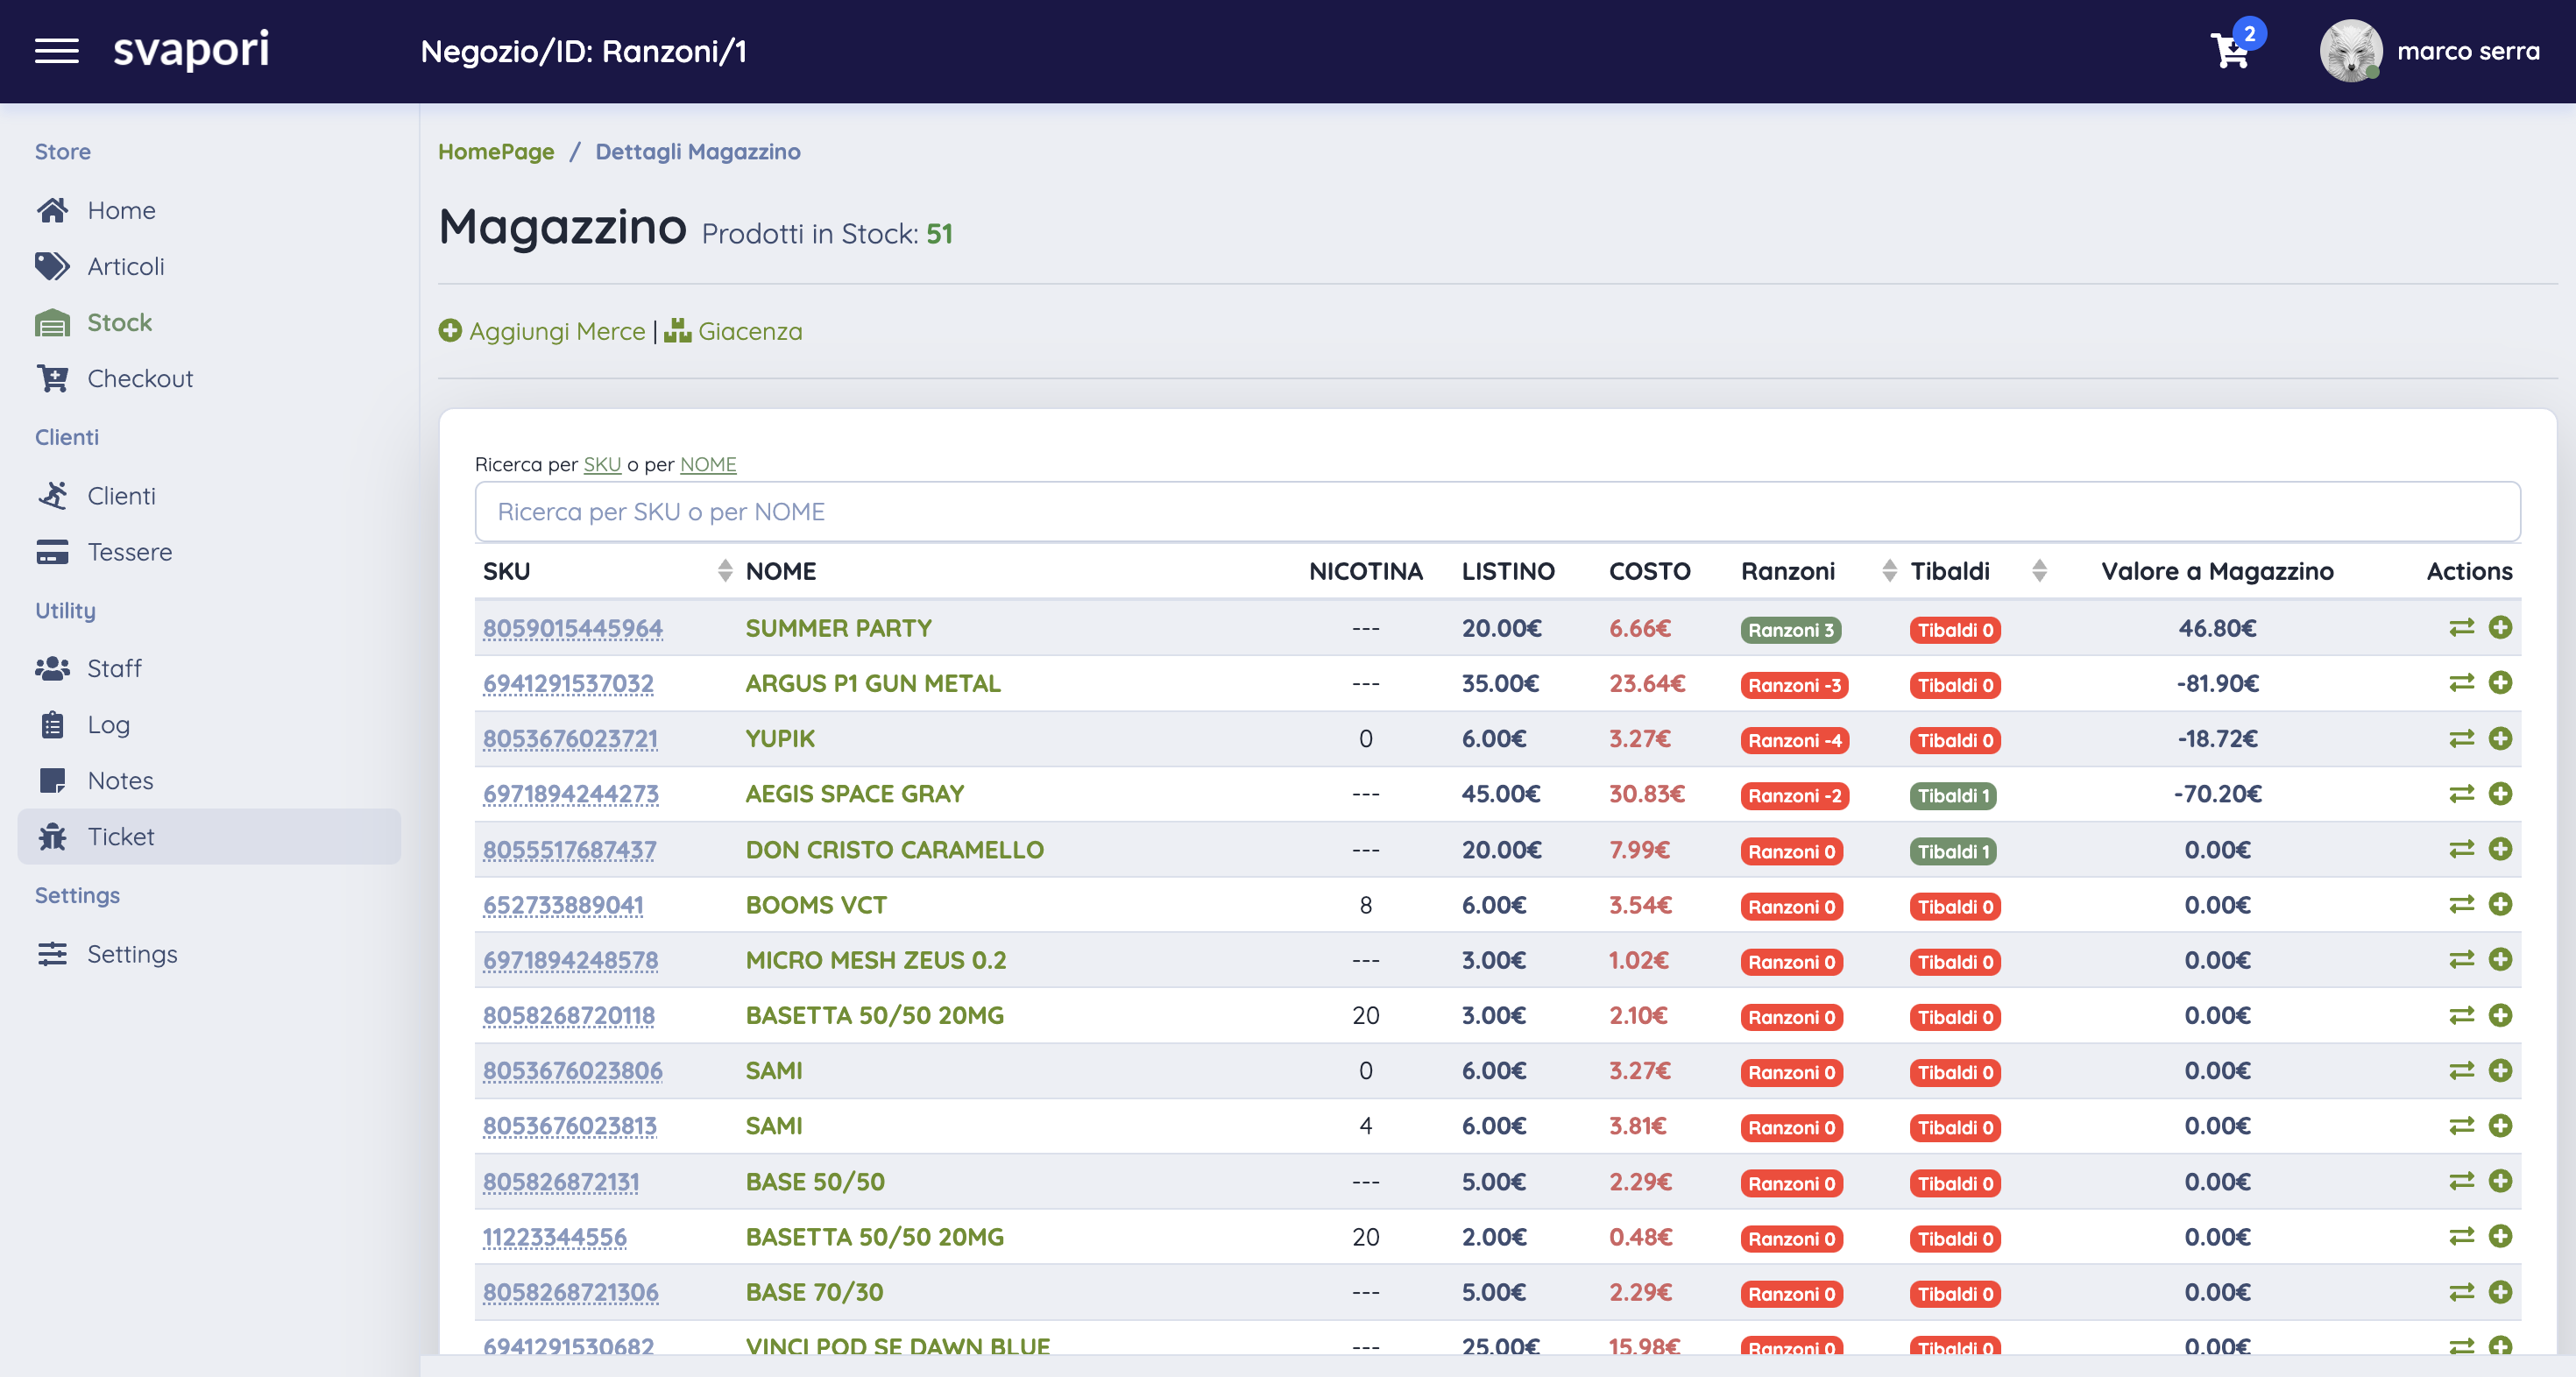Click the Ranzoni -3 badge
This screenshot has height=1377, width=2576.
[x=1794, y=685]
